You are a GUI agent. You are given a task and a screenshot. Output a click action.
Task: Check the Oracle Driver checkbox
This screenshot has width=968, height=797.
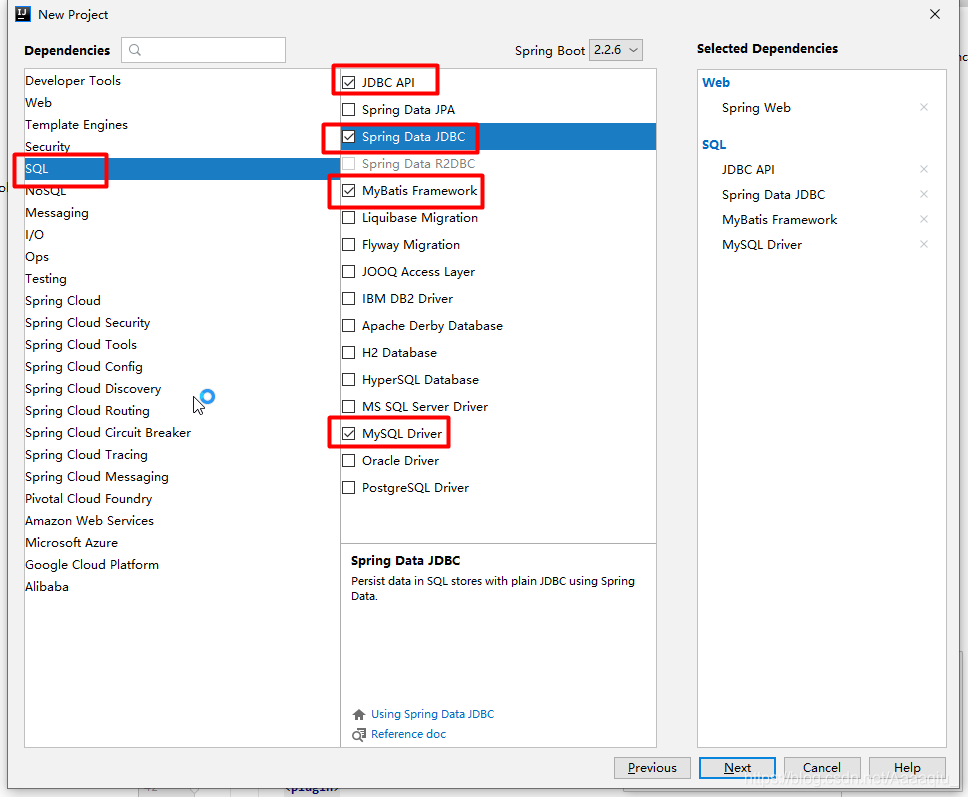(349, 461)
